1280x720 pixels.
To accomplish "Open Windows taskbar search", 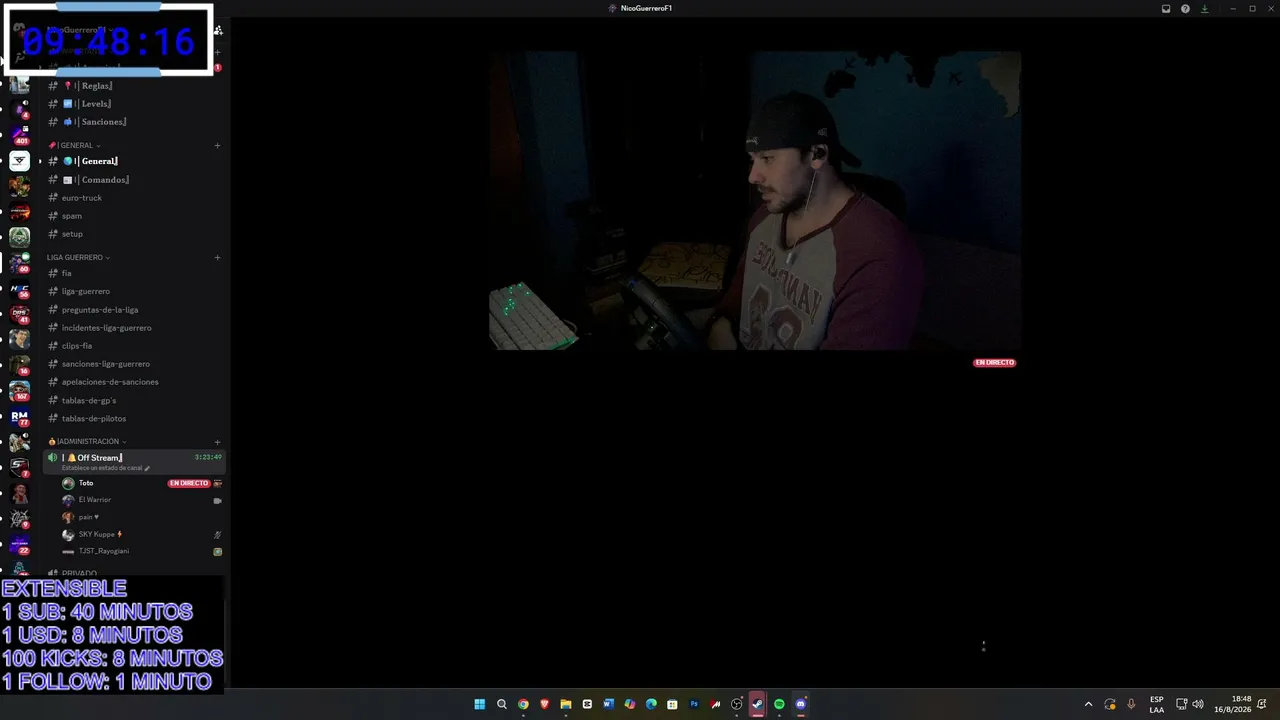I will 502,704.
